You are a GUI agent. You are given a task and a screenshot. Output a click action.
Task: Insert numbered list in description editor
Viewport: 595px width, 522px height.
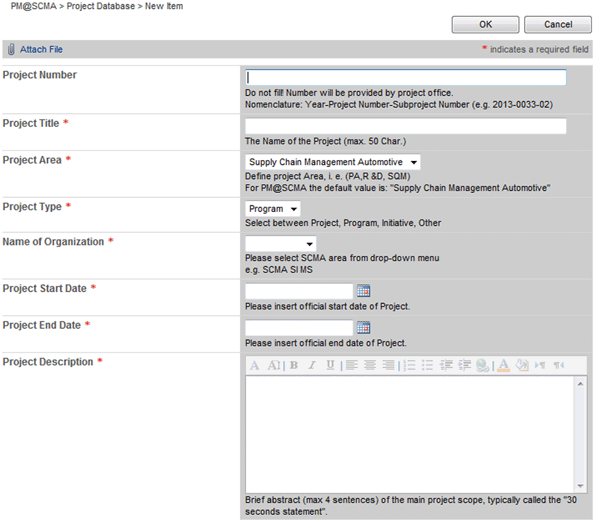[409, 365]
